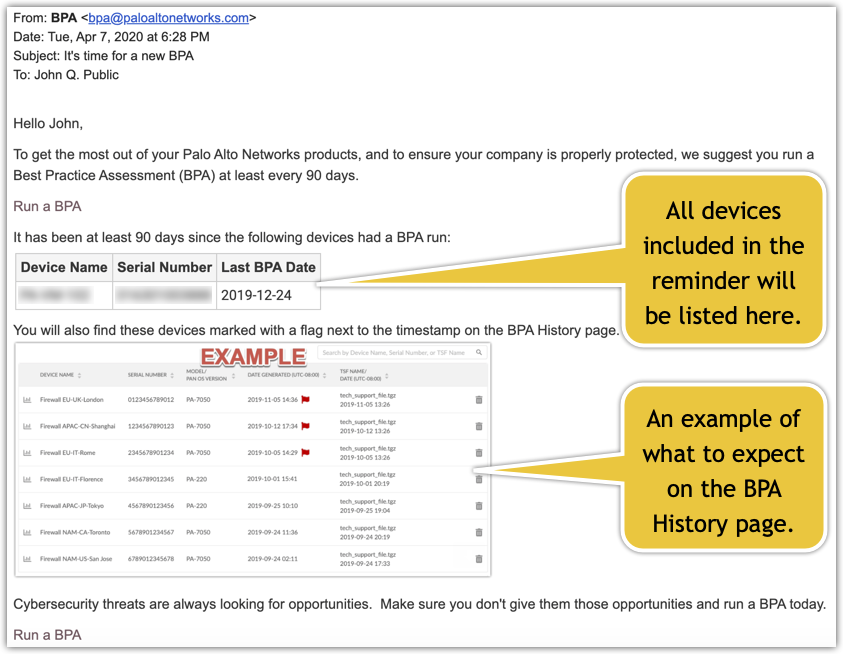Click the report chart icon for Firewall NAM-US-San Jose
Viewport: 843px width, 654px height.
point(27,559)
